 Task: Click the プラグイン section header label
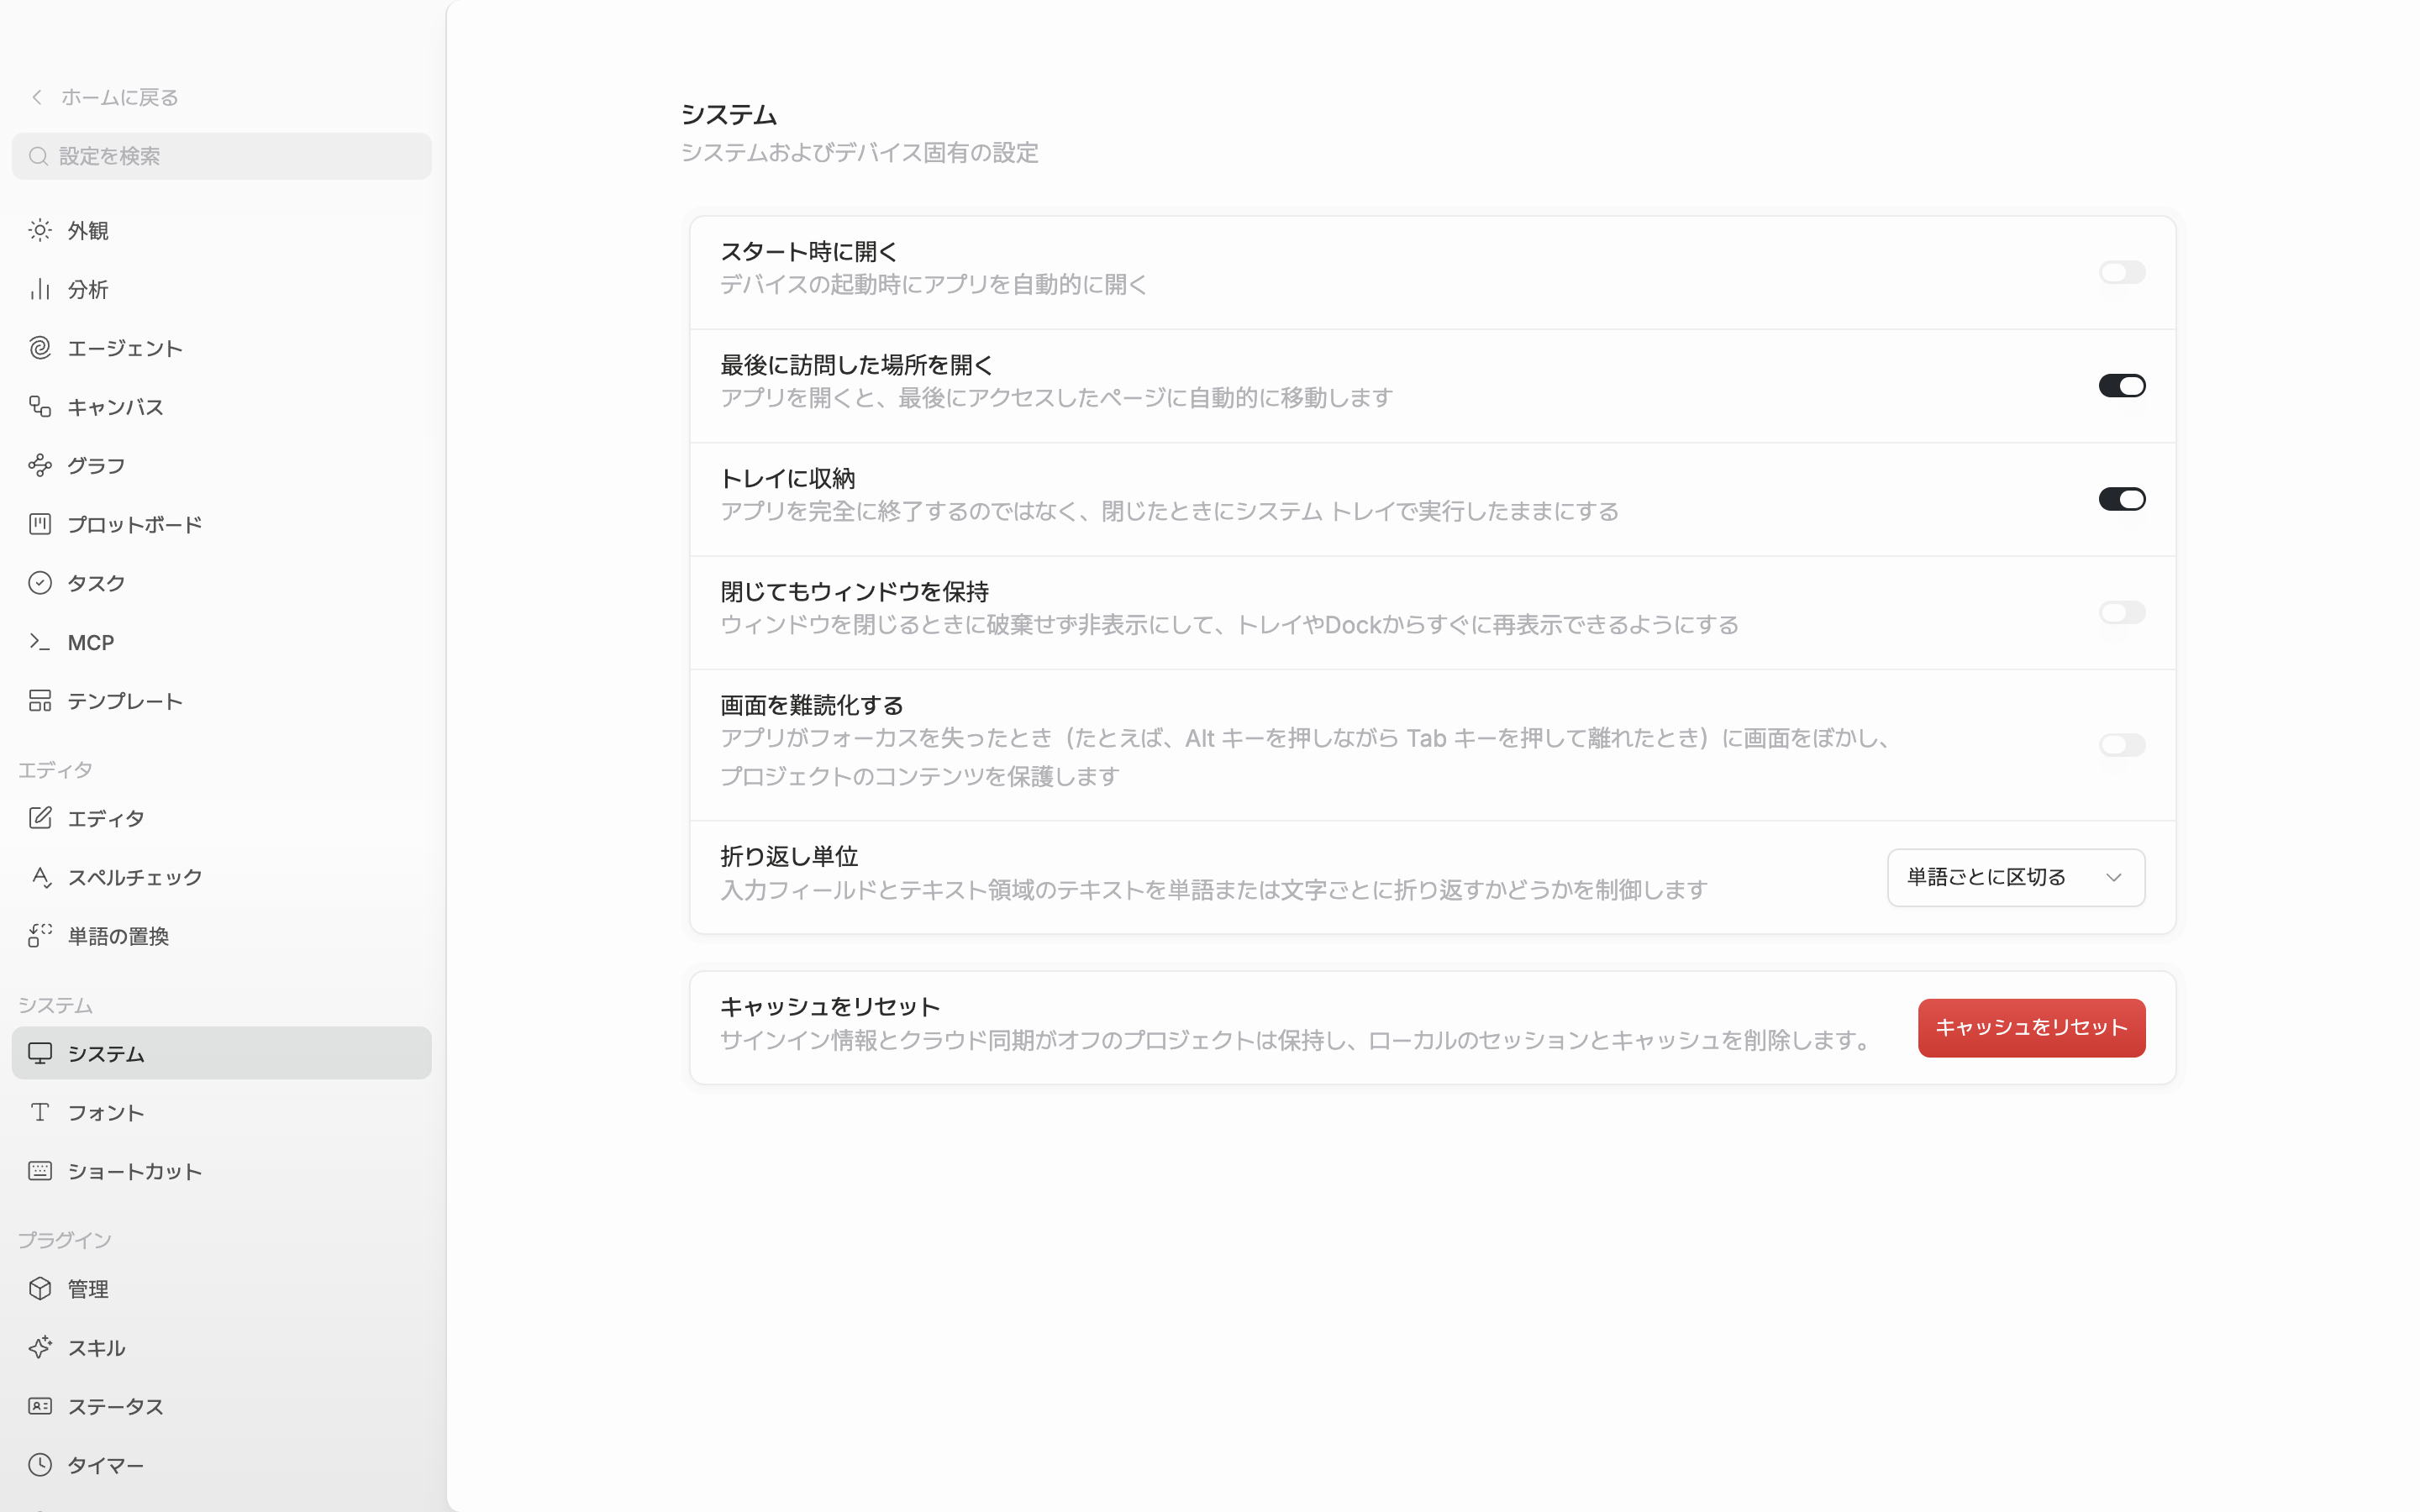pyautogui.click(x=65, y=1240)
